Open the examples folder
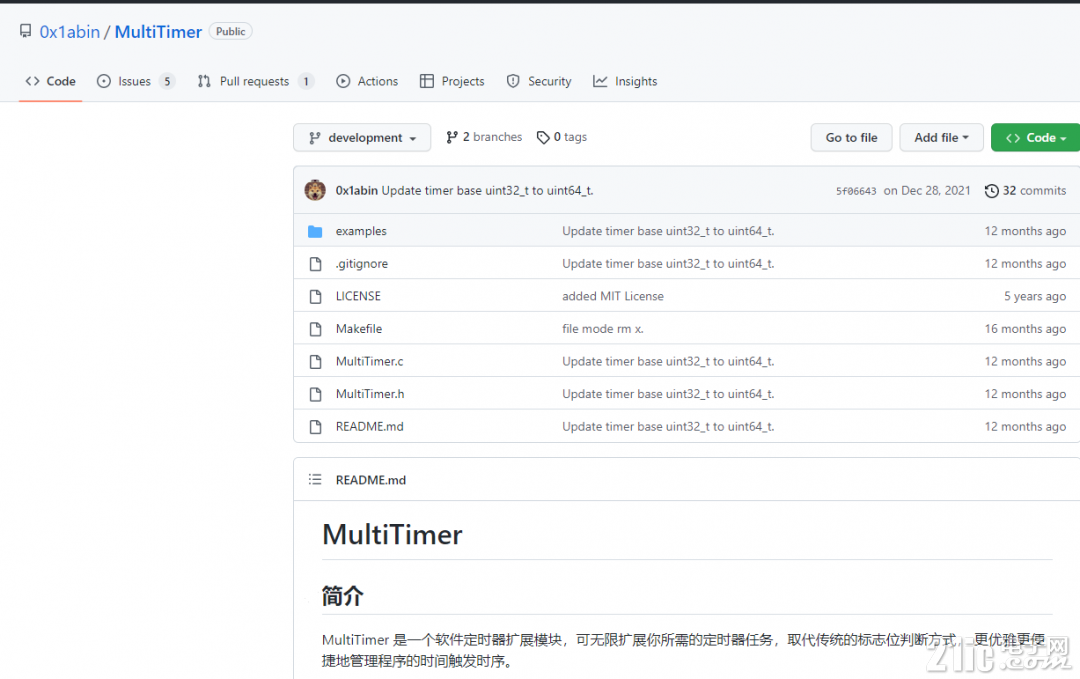This screenshot has width=1080, height=679. pos(361,231)
